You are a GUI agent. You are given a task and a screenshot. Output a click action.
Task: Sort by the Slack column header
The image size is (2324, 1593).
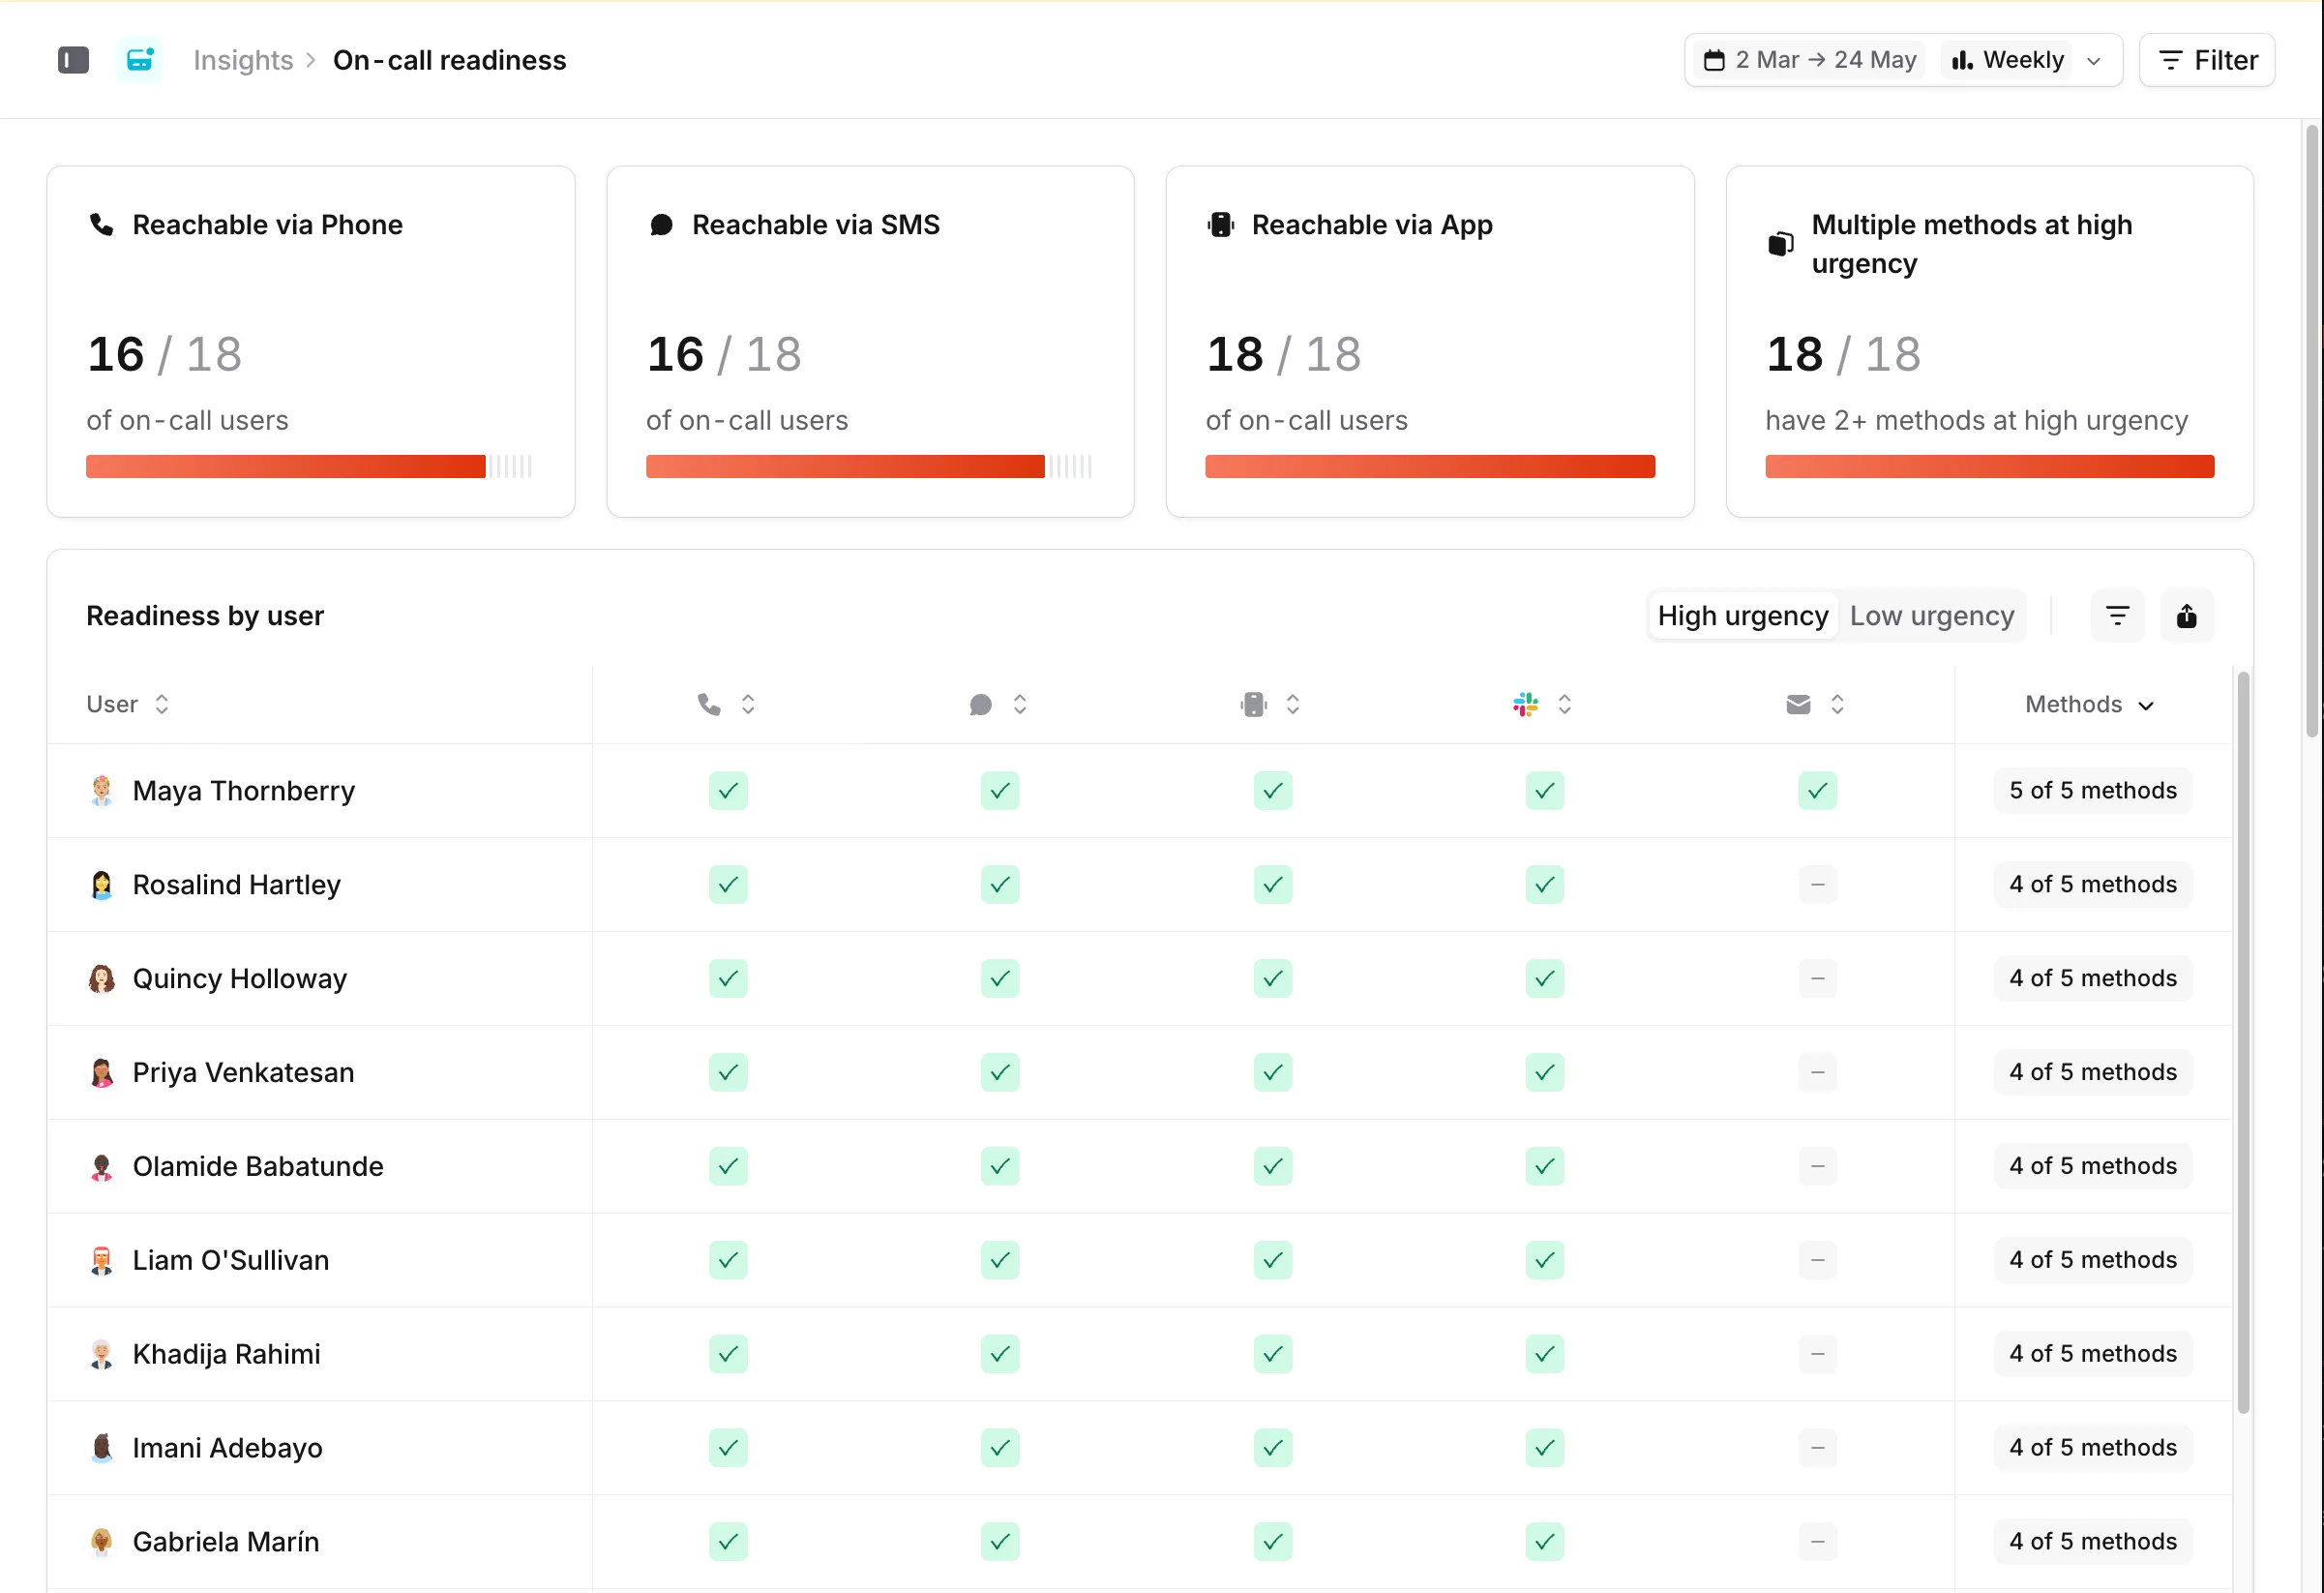(x=1543, y=704)
